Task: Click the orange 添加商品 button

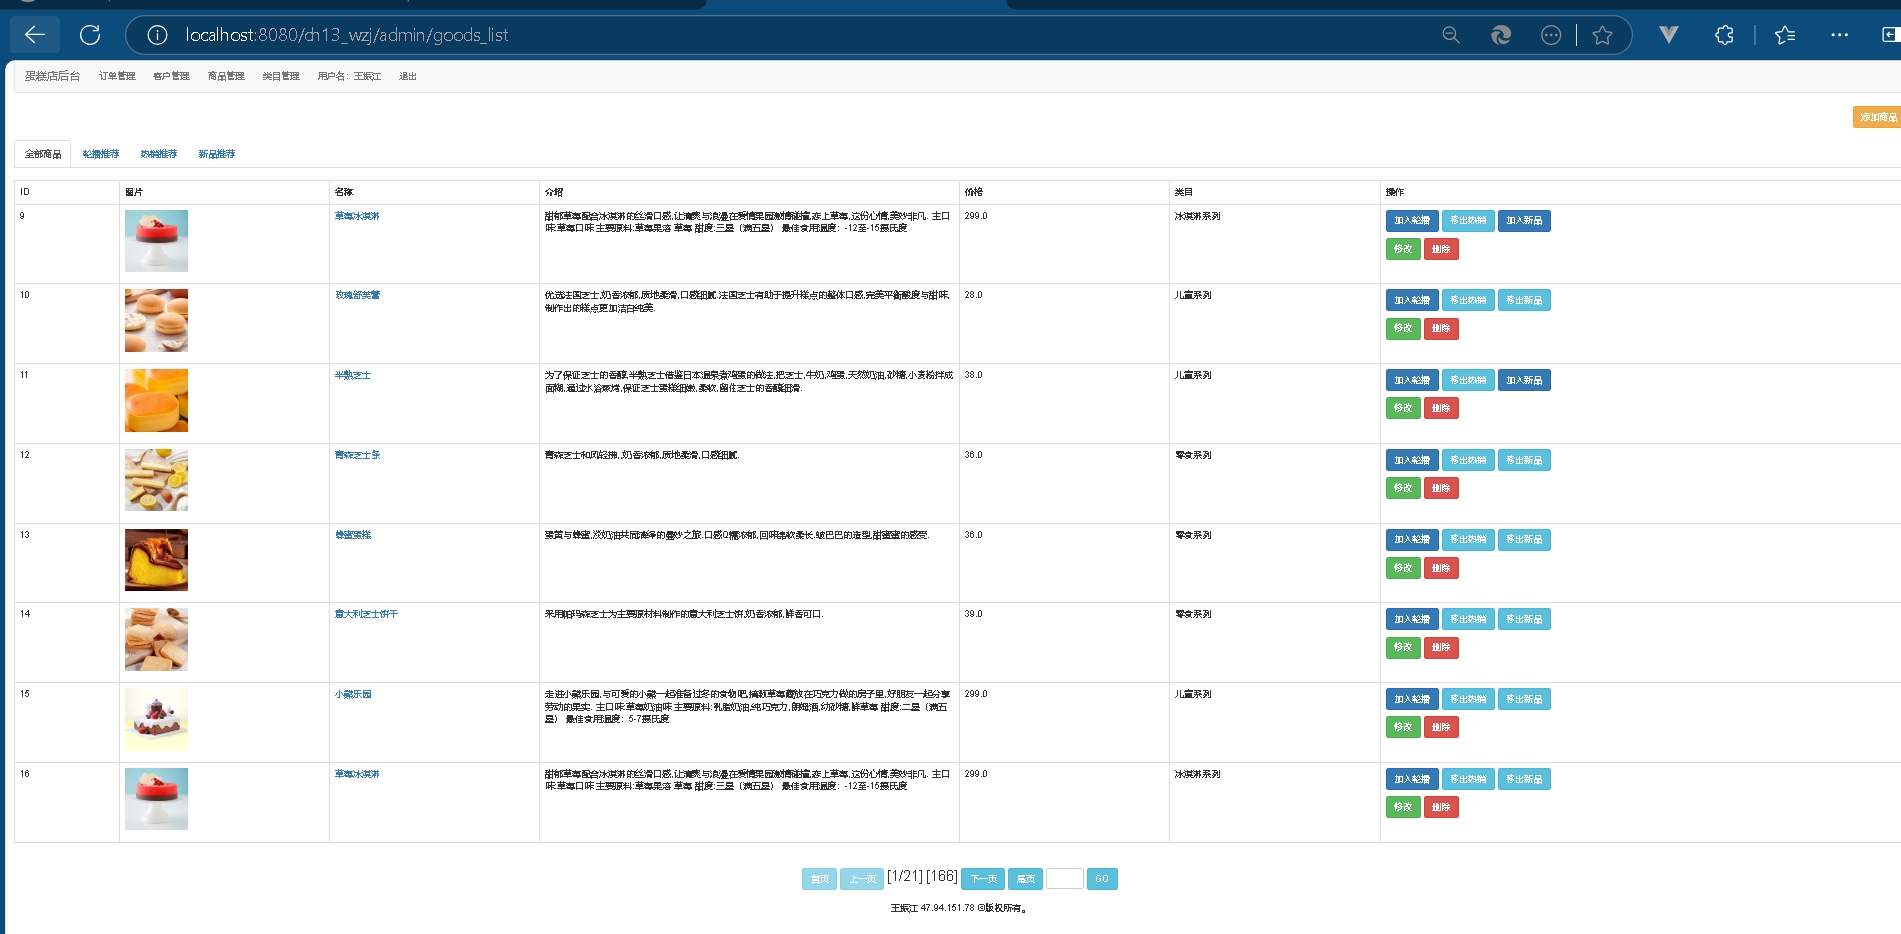Action: coord(1877,117)
